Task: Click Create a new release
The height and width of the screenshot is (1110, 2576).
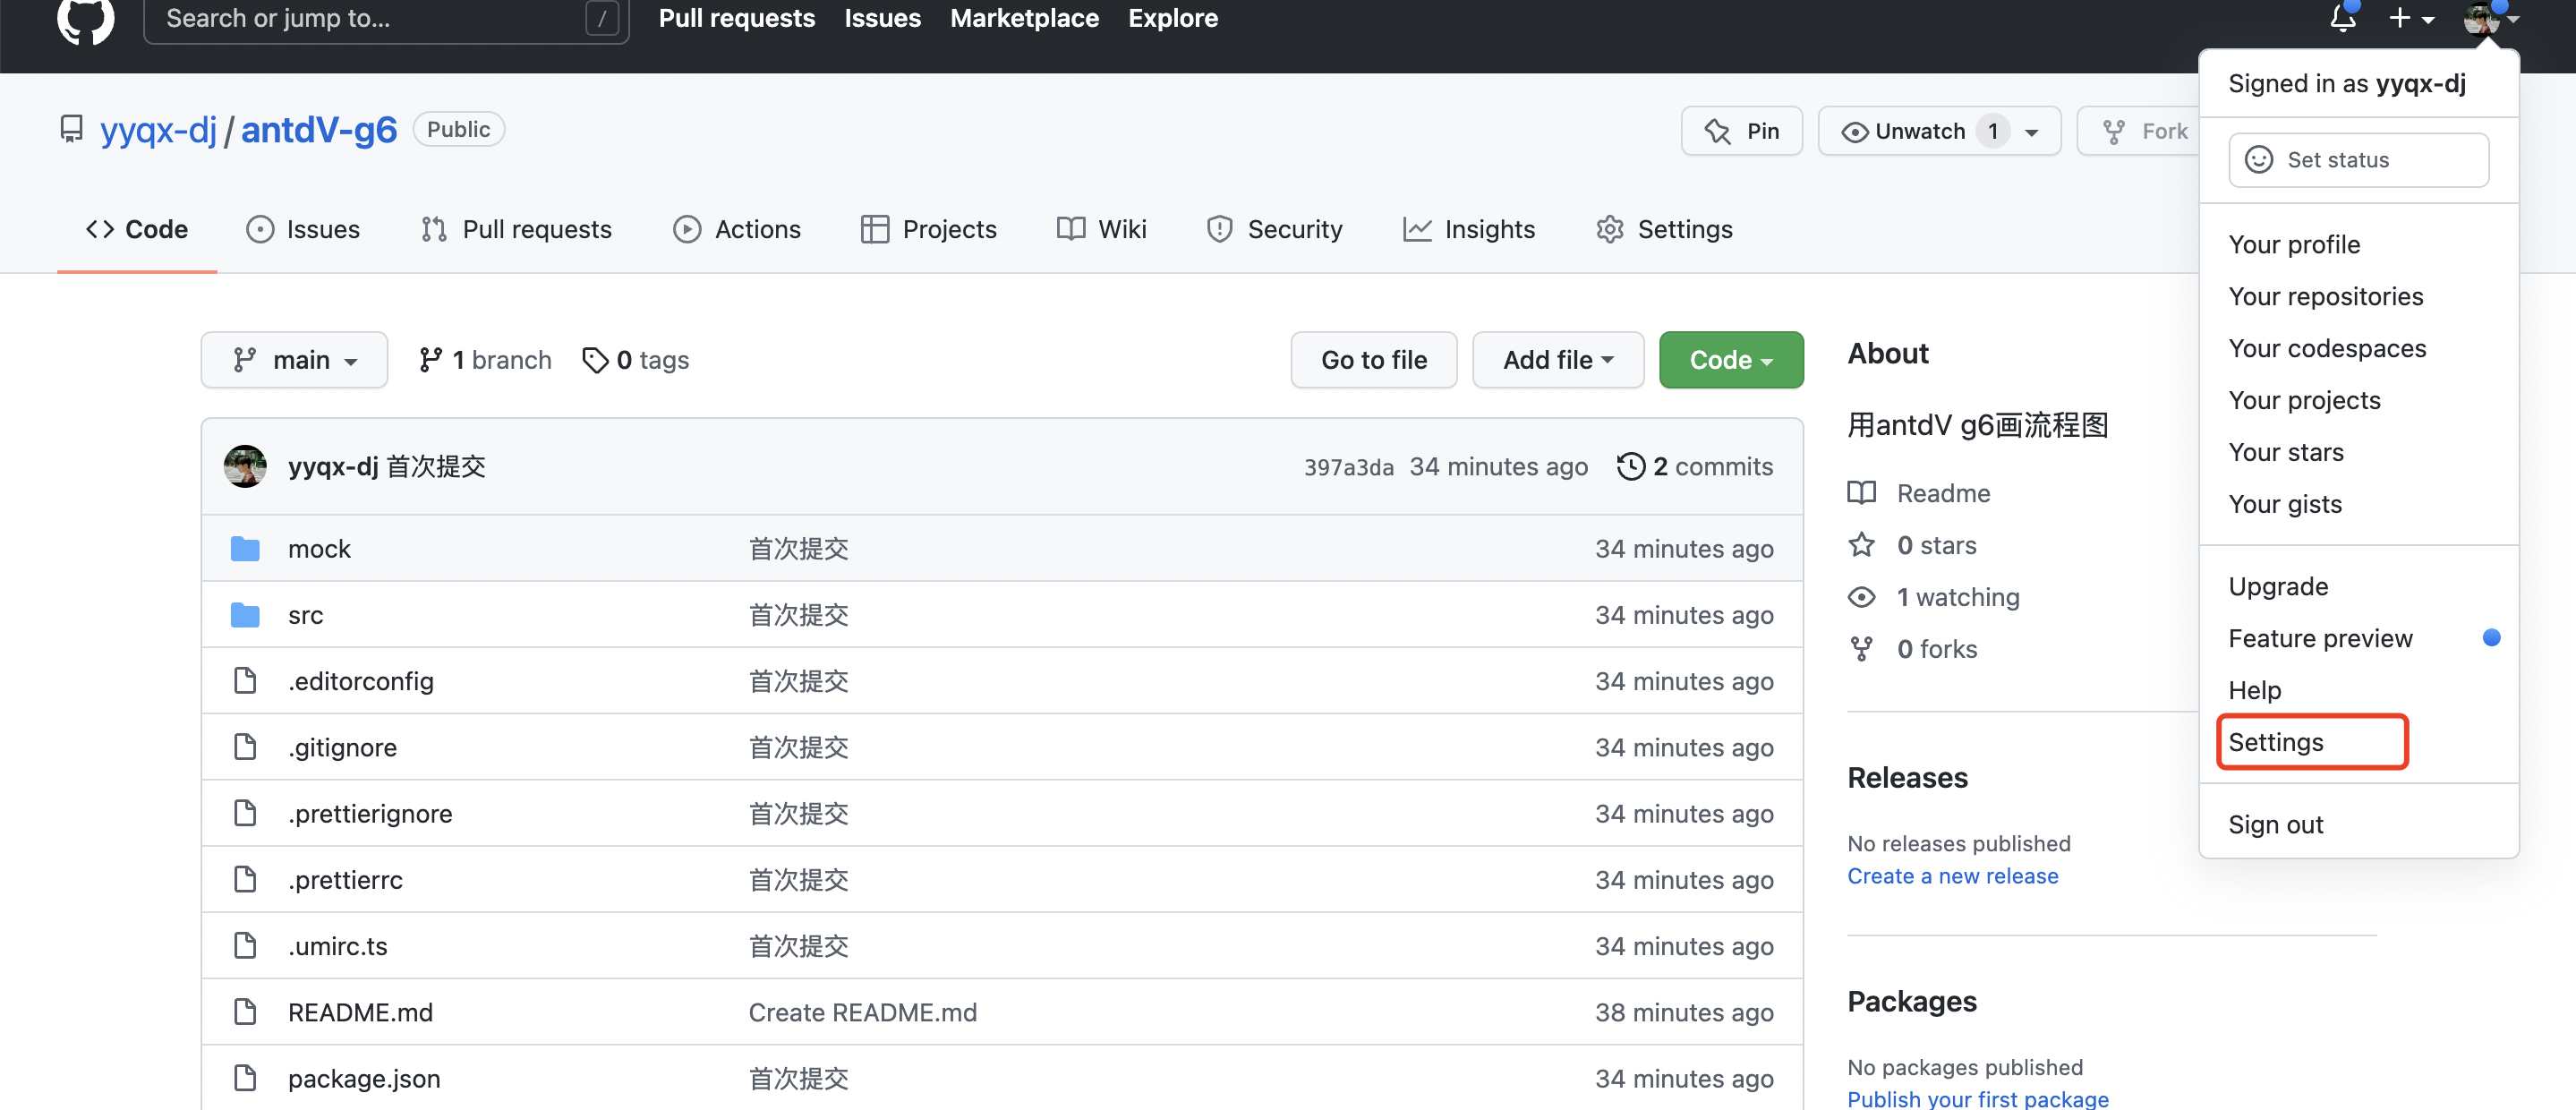Action: 1952,876
